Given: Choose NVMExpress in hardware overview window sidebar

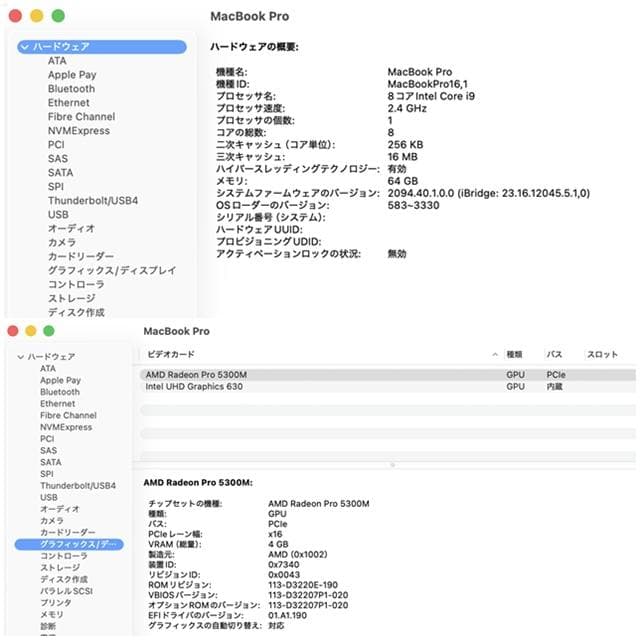Looking at the screenshot, I should (x=79, y=131).
